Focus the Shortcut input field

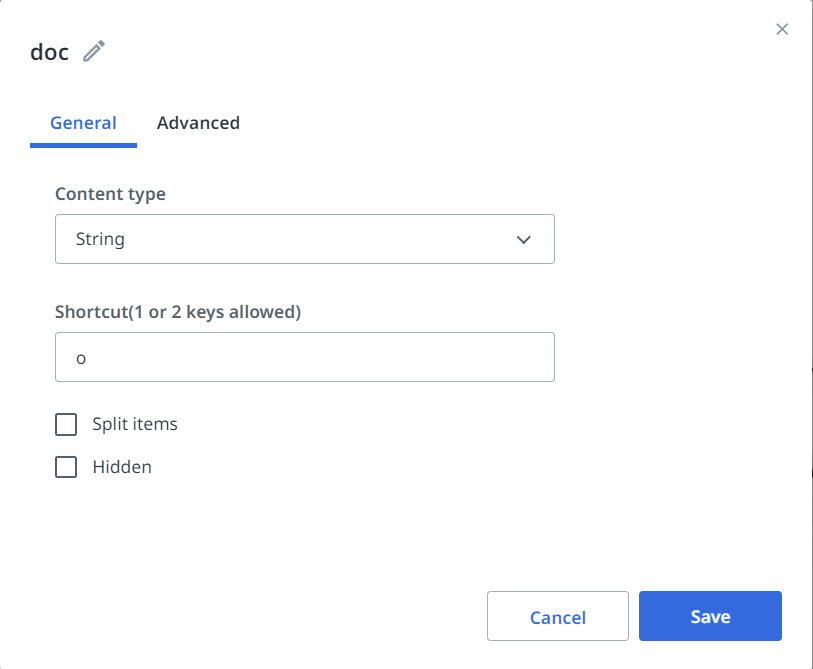click(304, 357)
